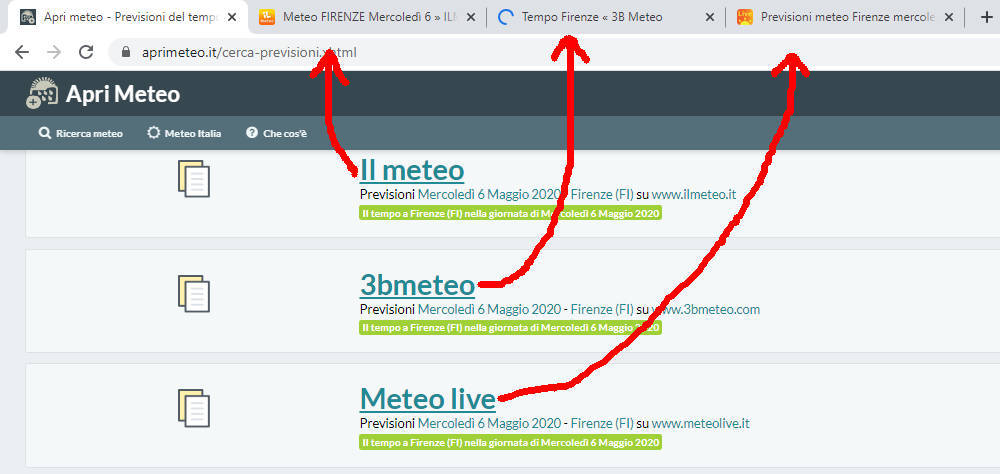Click the browser forward arrow
Screen dimensions: 1000x474
(x=54, y=52)
